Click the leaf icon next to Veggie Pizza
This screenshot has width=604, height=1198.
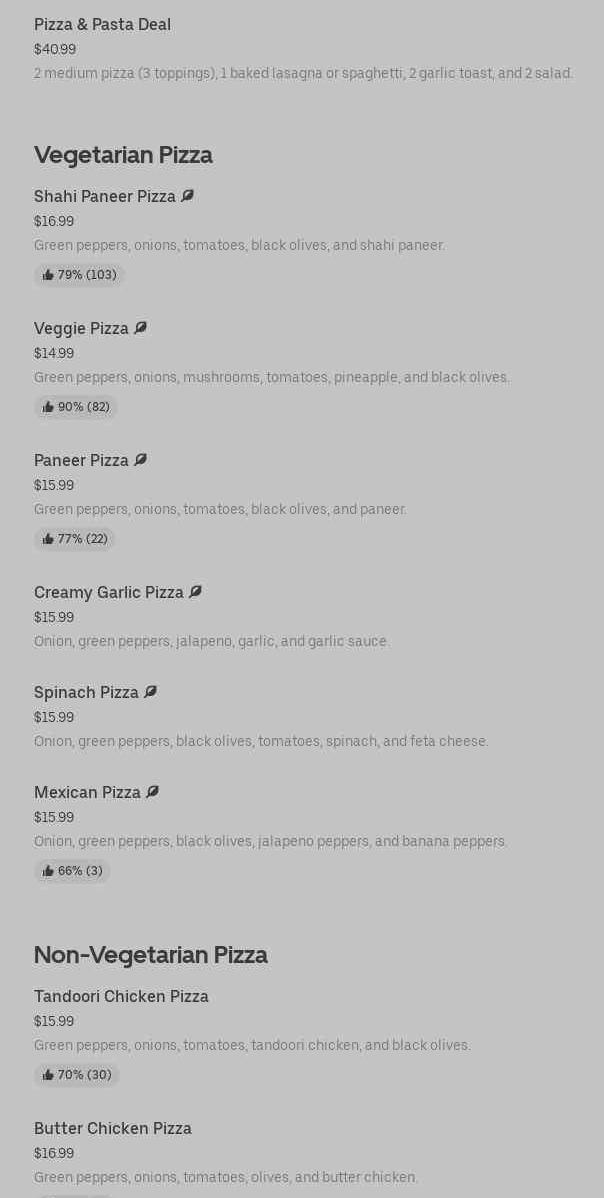pos(140,328)
